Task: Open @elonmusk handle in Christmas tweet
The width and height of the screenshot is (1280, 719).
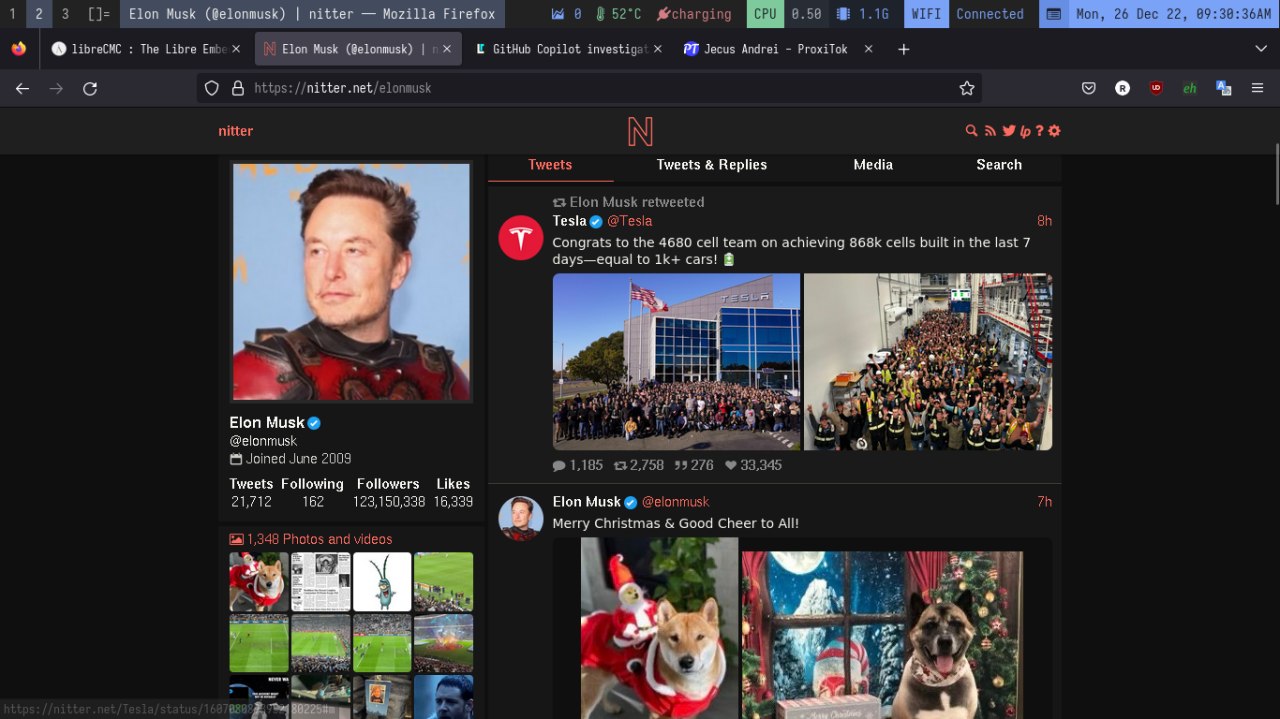Action: (x=675, y=502)
